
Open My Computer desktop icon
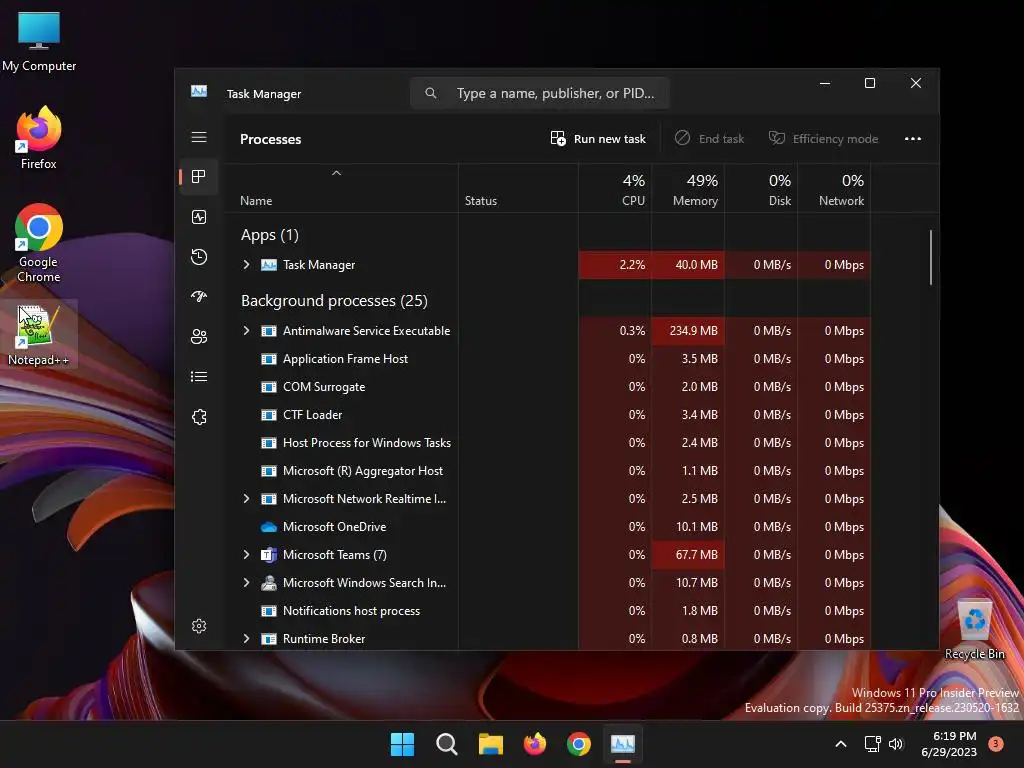[x=39, y=41]
